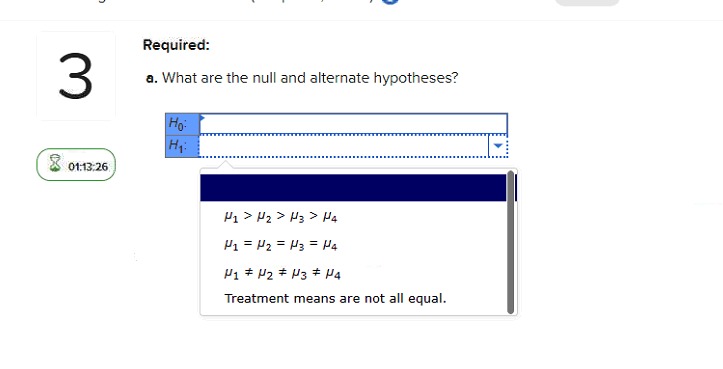Click the question number 3 box
The image size is (723, 369).
pyautogui.click(x=76, y=76)
